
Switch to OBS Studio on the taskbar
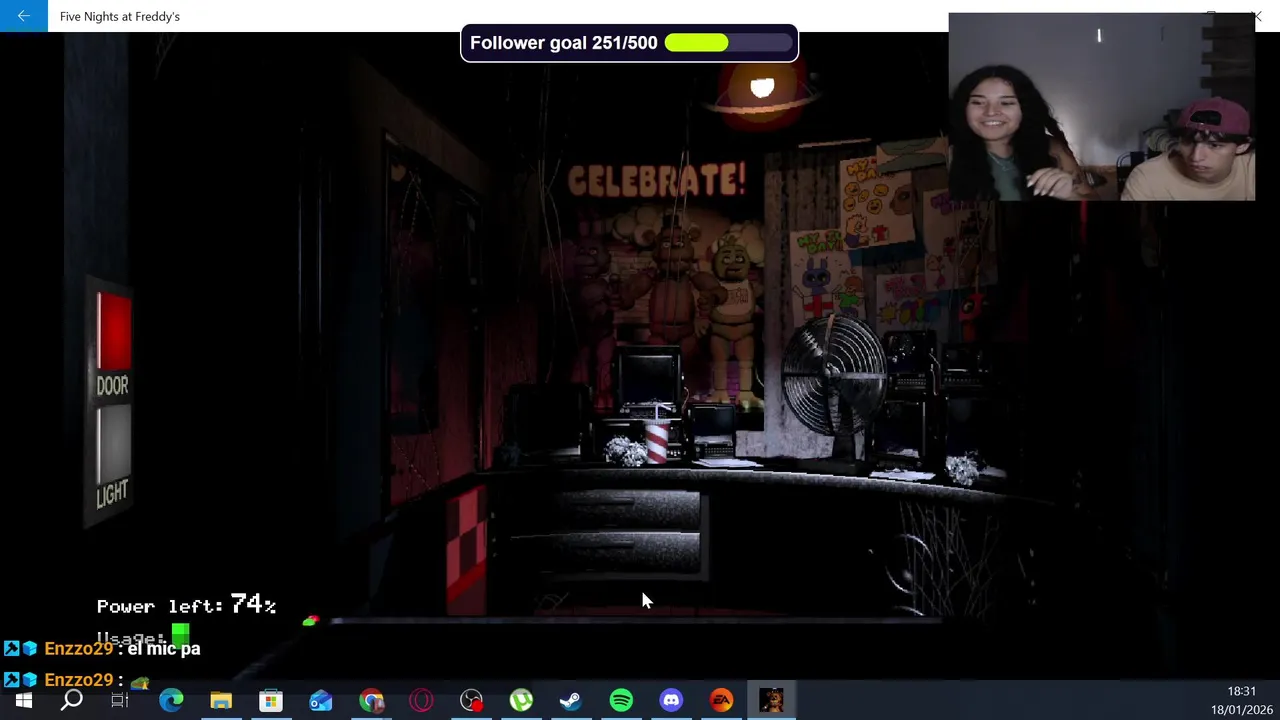pyautogui.click(x=471, y=701)
